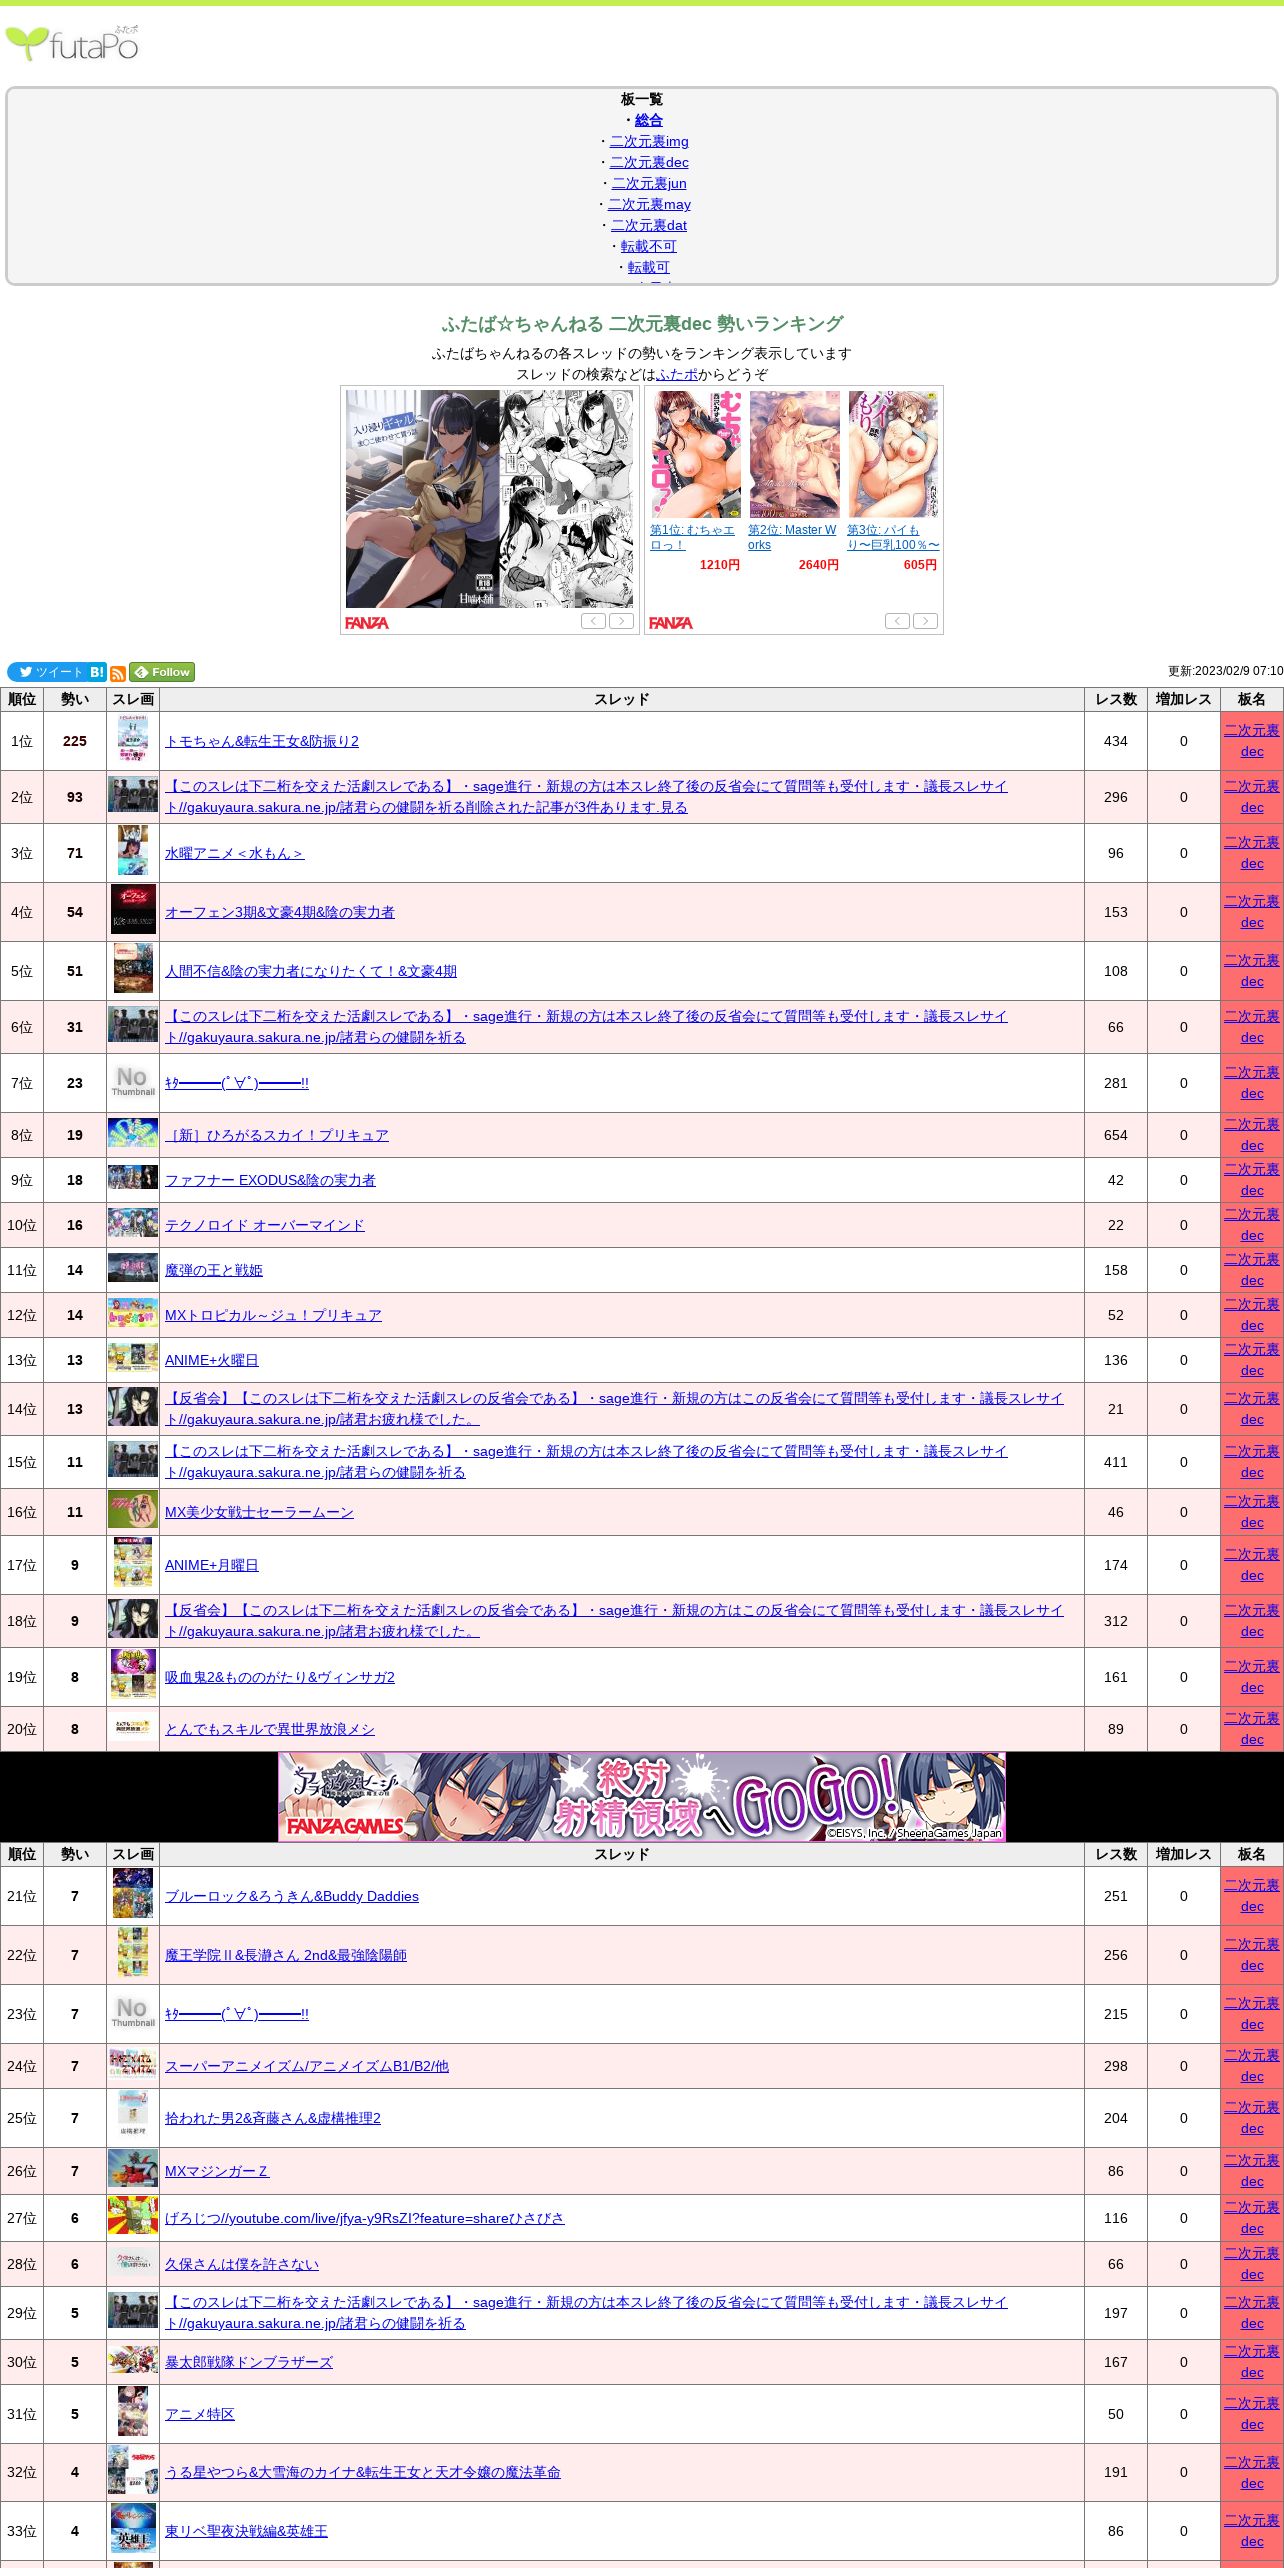Screen dimensions: 1284x2568
Task: Select 転載不可 in the board list
Action: pos(649,246)
